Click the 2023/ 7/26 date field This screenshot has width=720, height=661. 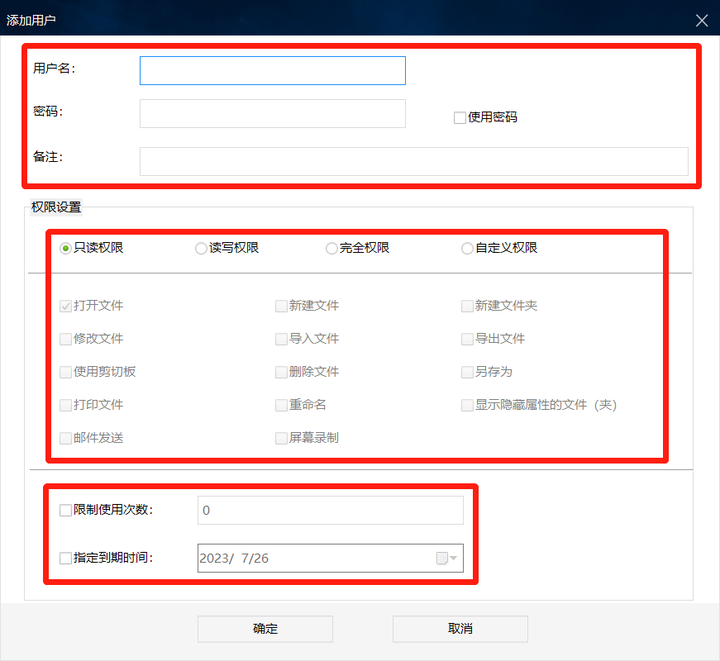tap(330, 558)
